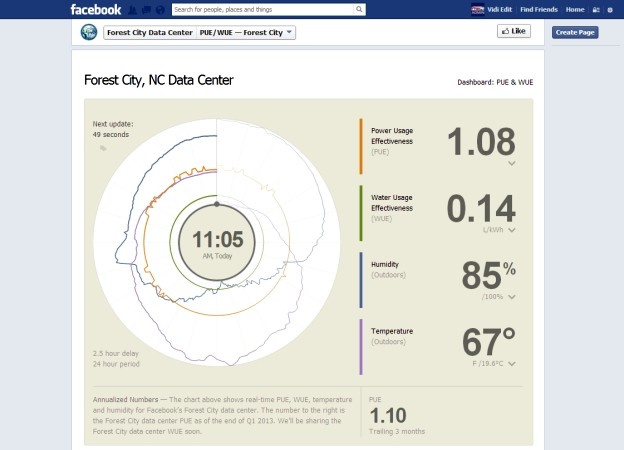Open privacy shortcuts icon
This screenshot has height=450, width=624.
(596, 10)
